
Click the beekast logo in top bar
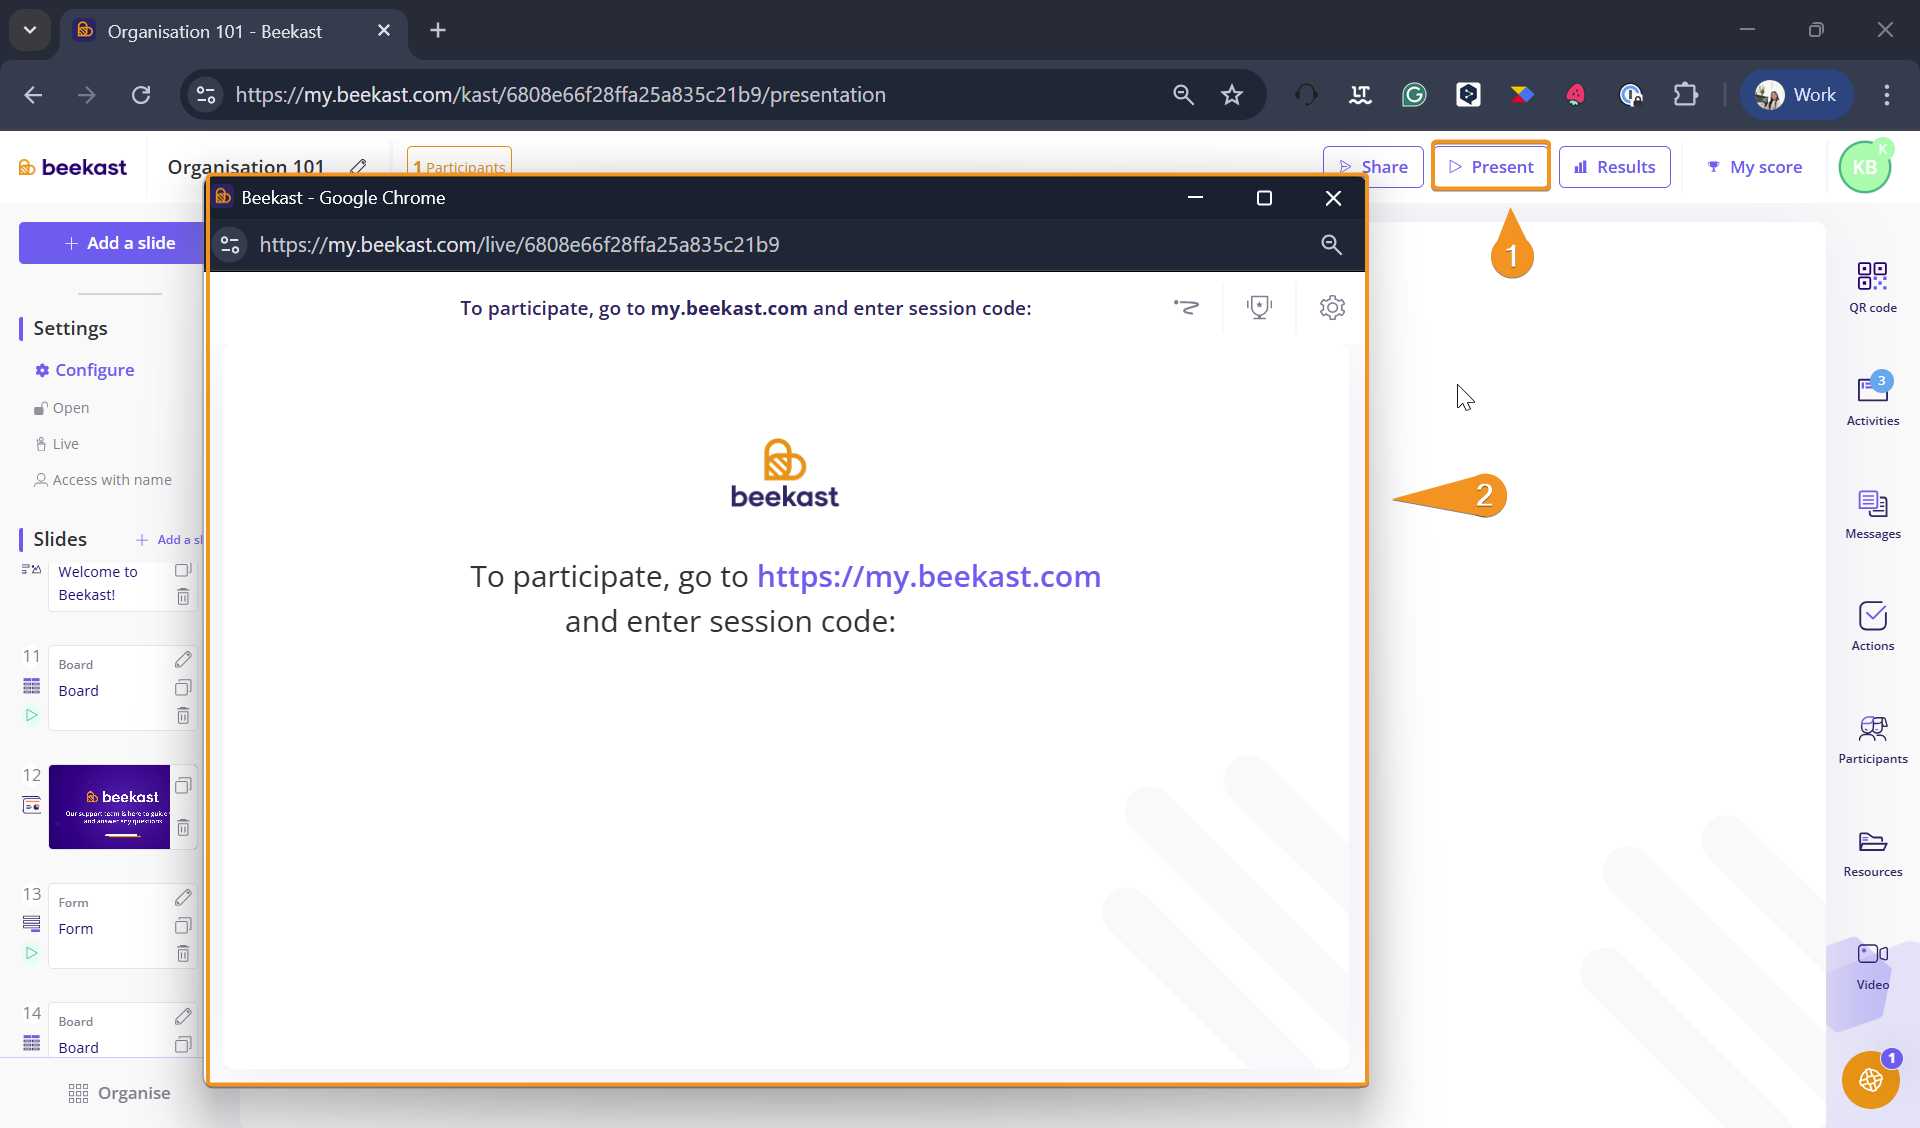click(73, 167)
